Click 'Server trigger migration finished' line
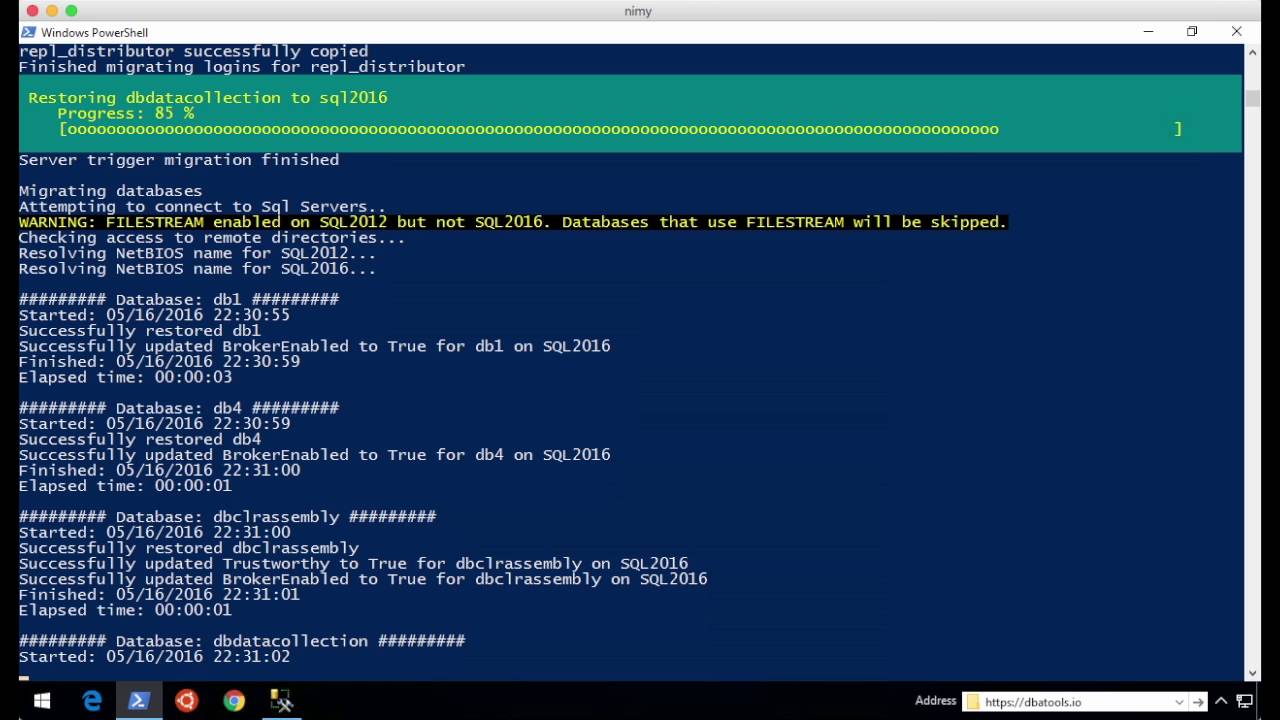 pos(179,160)
